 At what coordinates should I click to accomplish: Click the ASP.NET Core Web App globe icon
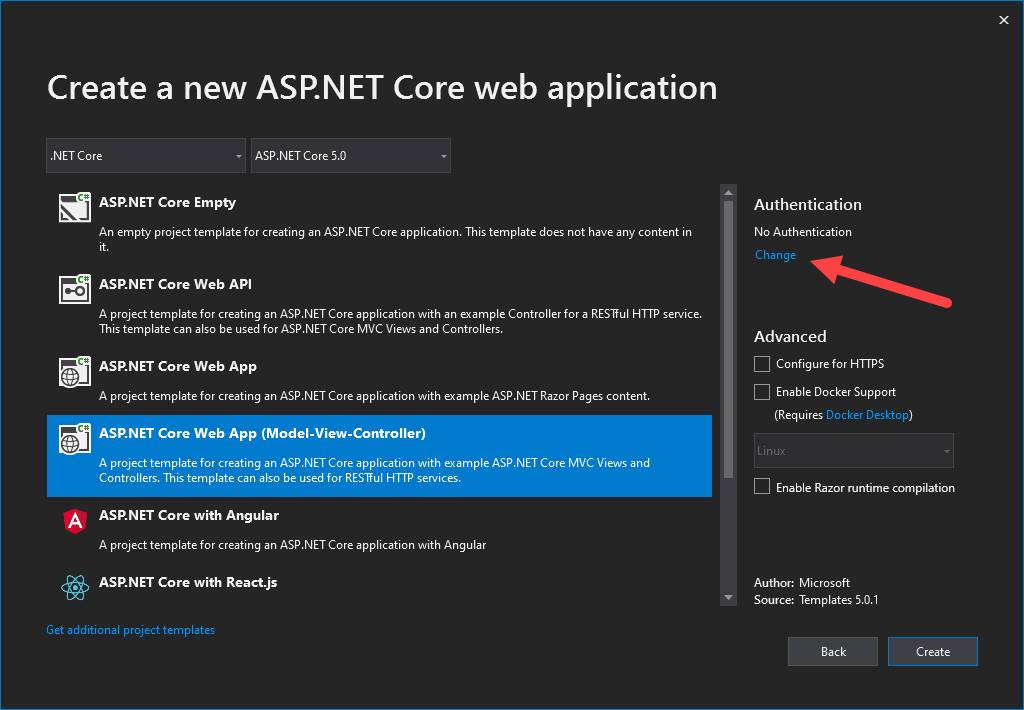(74, 371)
